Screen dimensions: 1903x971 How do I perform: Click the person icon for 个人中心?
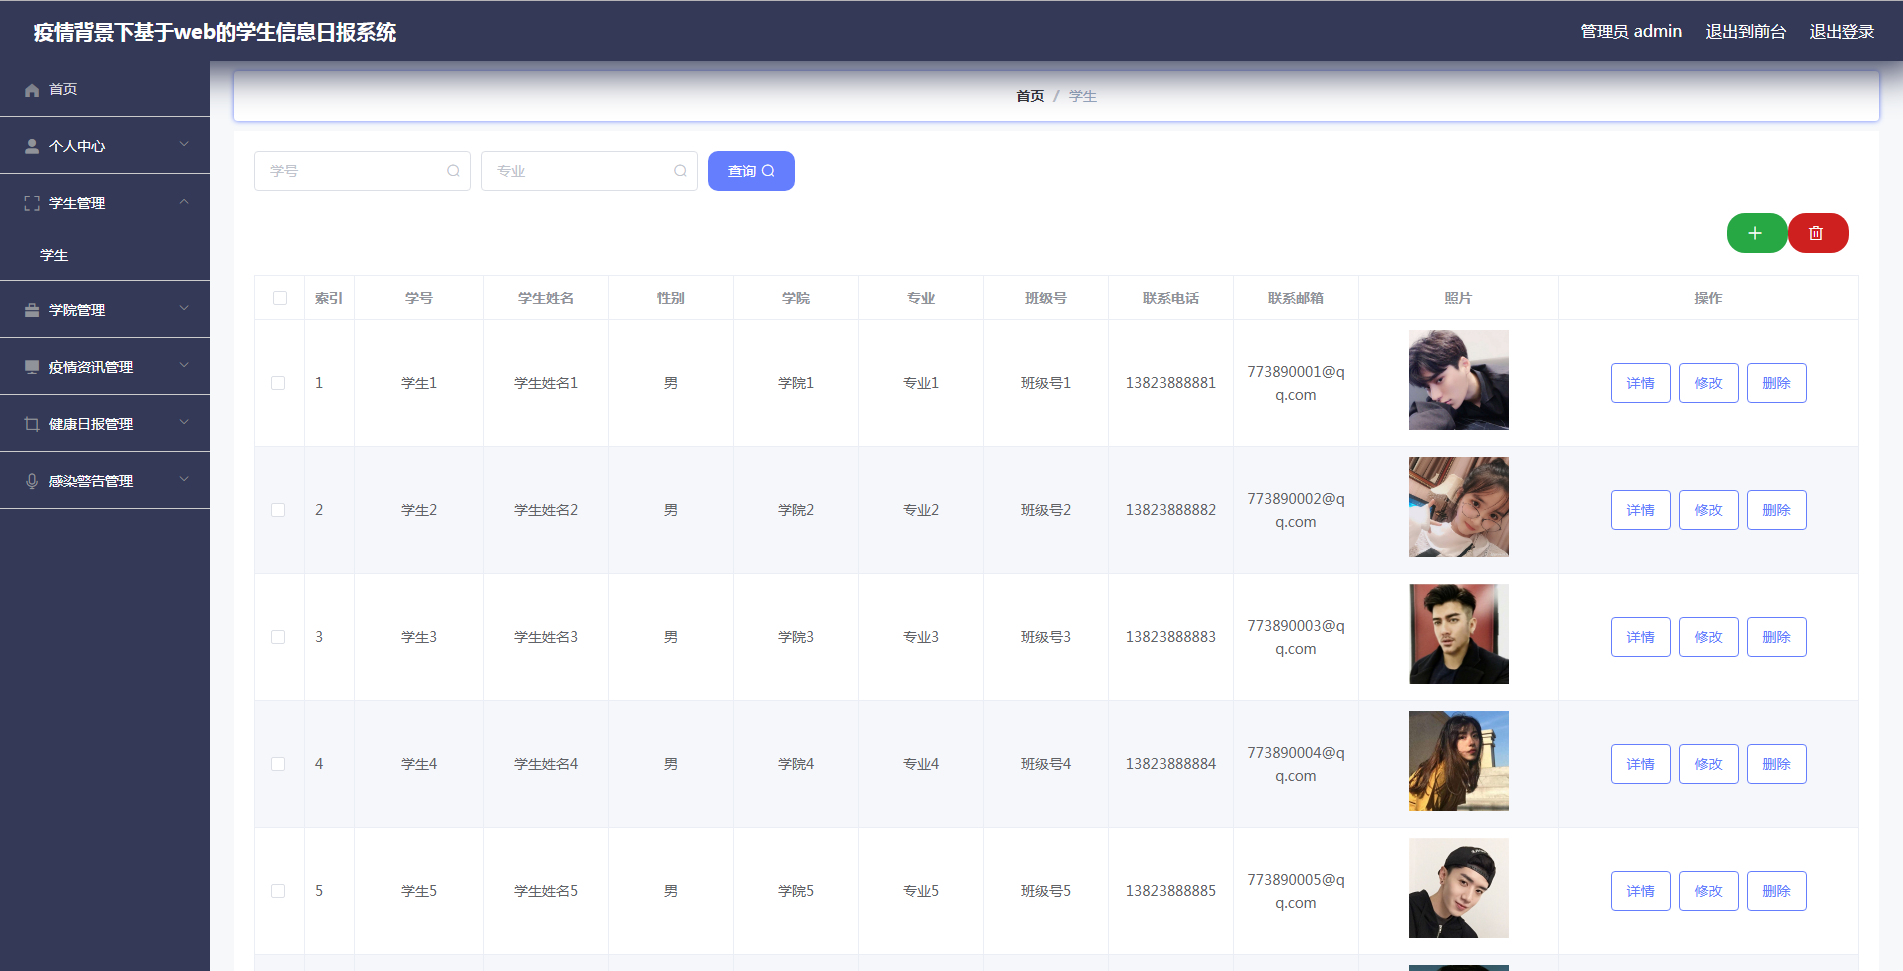point(32,146)
